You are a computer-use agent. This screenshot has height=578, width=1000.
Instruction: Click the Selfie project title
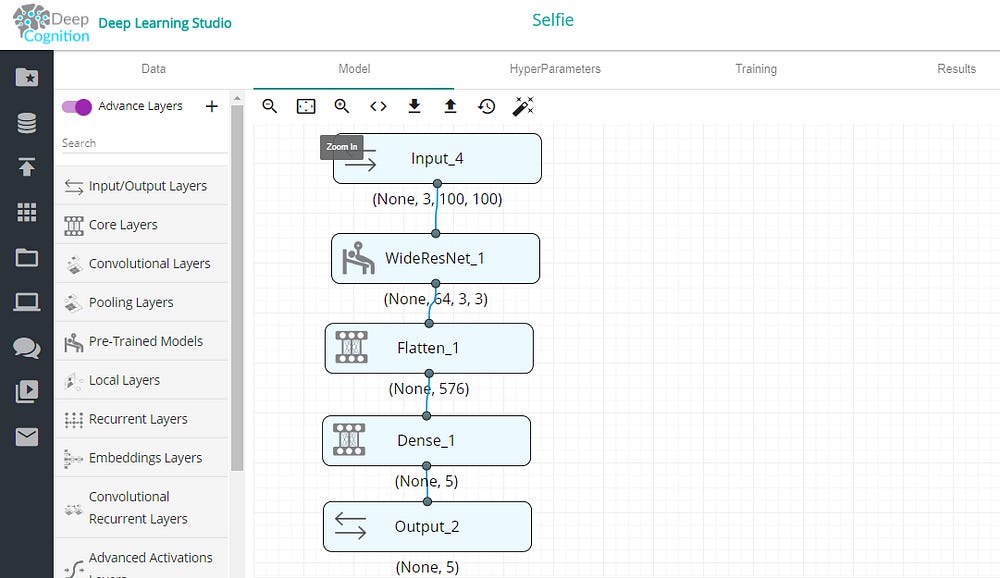point(553,20)
